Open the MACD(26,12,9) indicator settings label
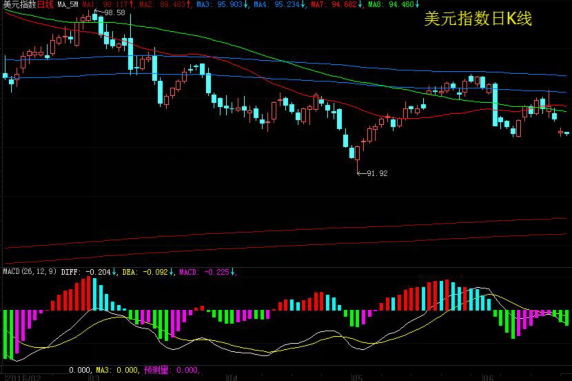The width and height of the screenshot is (572, 381). (30, 272)
